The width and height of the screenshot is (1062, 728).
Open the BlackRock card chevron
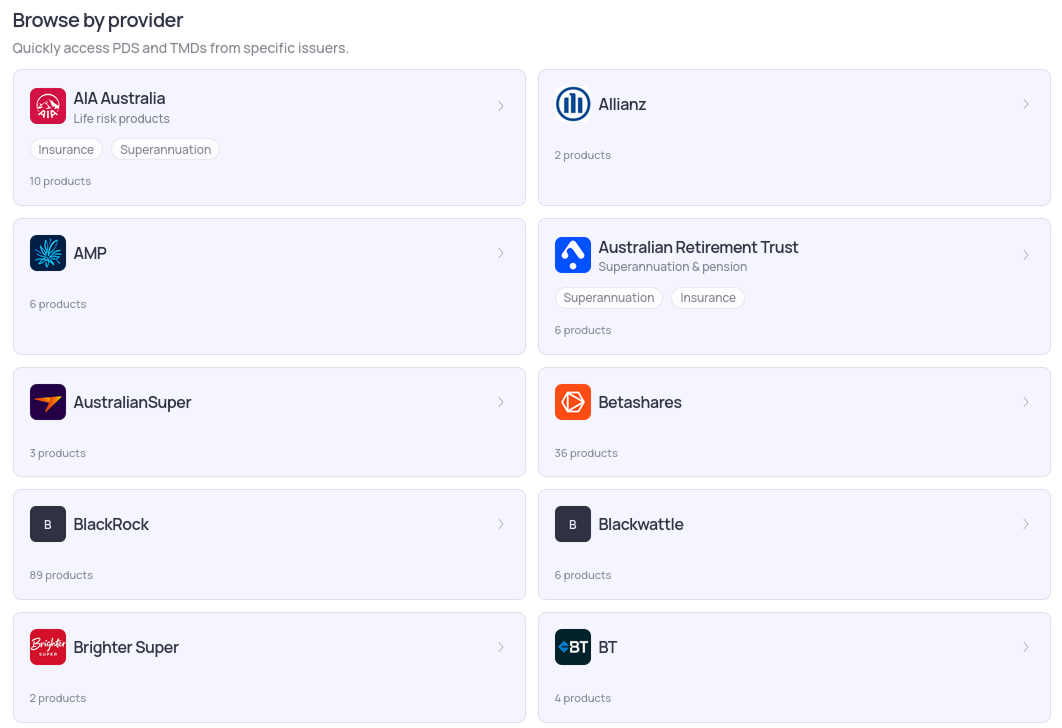501,524
